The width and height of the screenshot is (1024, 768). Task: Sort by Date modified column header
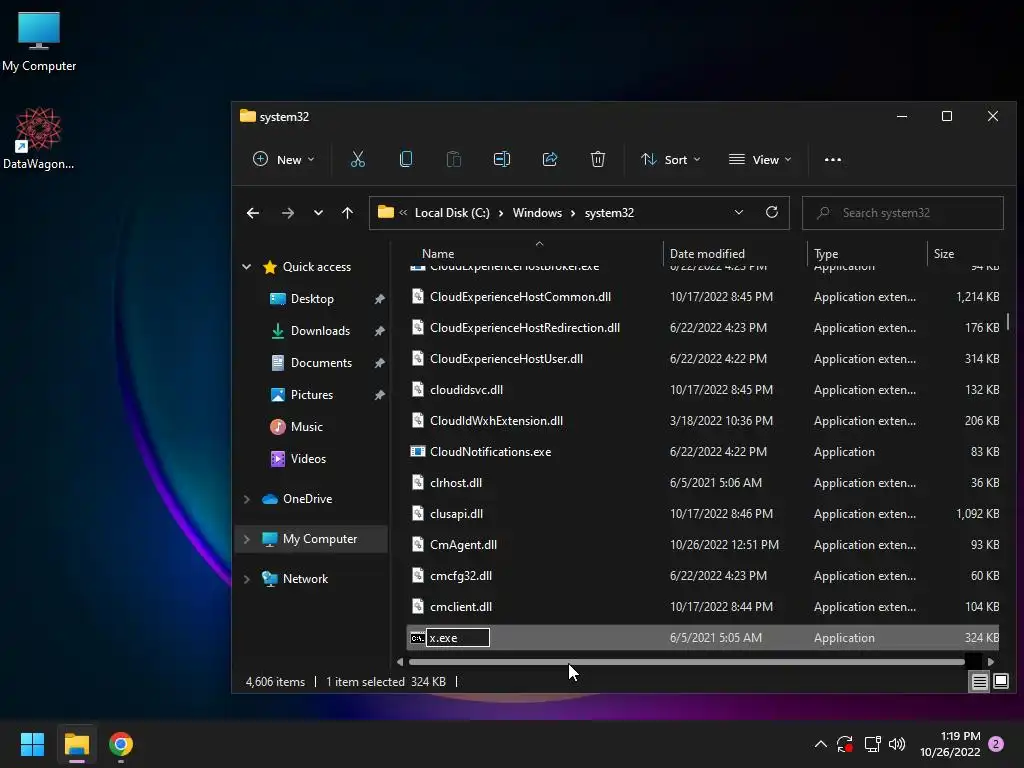click(x=707, y=253)
